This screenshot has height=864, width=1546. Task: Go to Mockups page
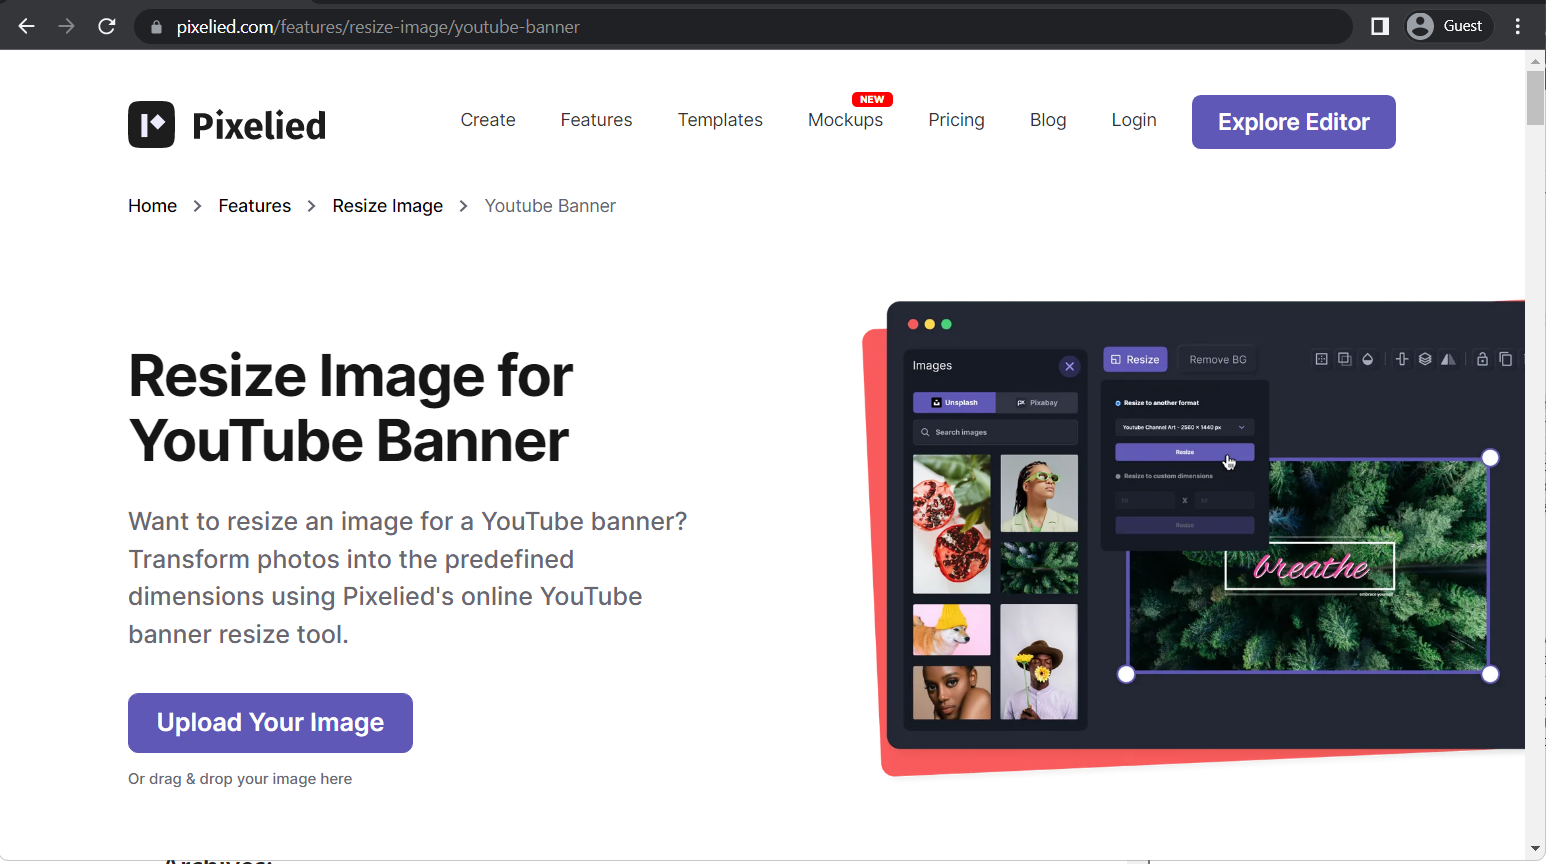coord(846,120)
